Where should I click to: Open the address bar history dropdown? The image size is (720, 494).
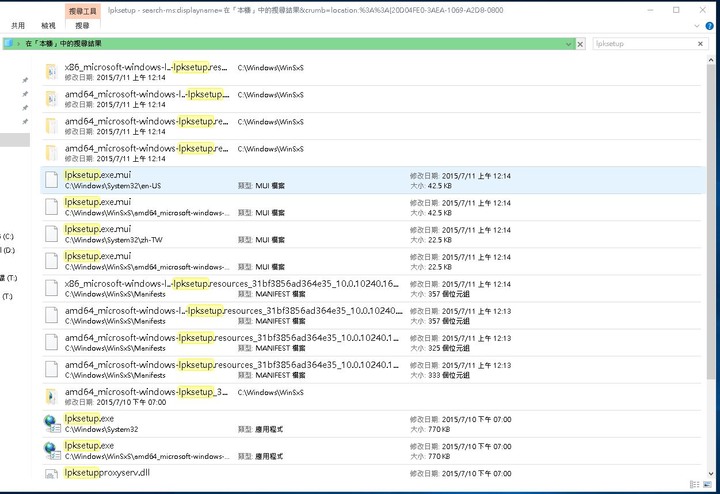coord(568,44)
